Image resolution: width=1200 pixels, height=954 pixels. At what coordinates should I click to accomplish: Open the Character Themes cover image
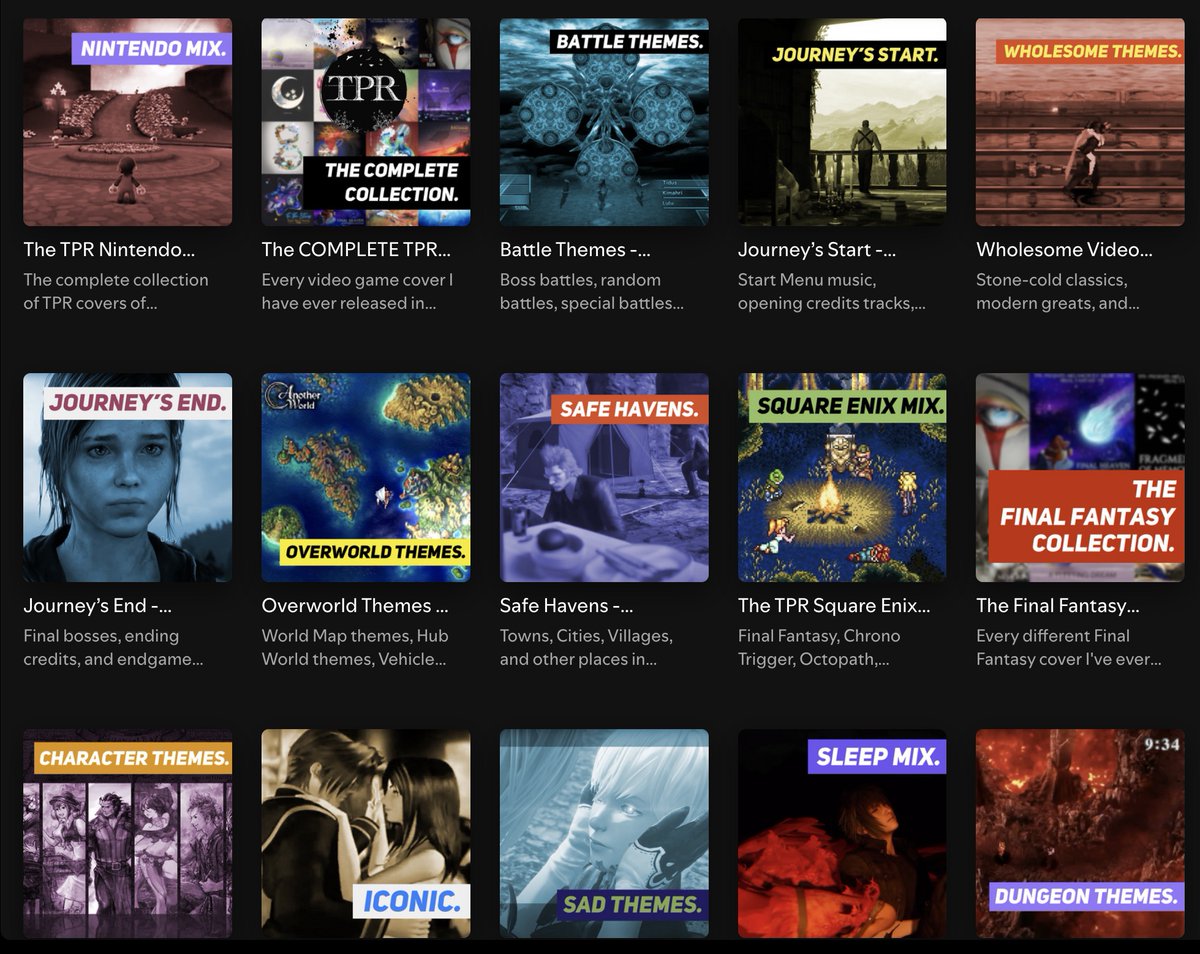pyautogui.click(x=127, y=833)
